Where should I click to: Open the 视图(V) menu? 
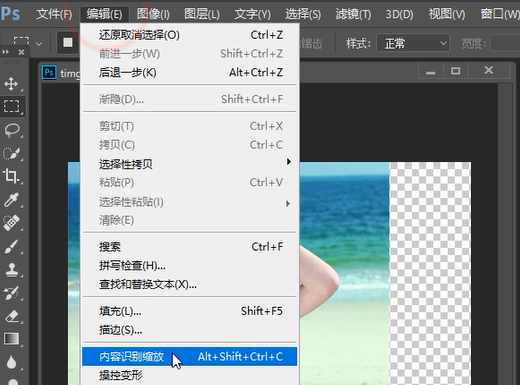(x=447, y=14)
